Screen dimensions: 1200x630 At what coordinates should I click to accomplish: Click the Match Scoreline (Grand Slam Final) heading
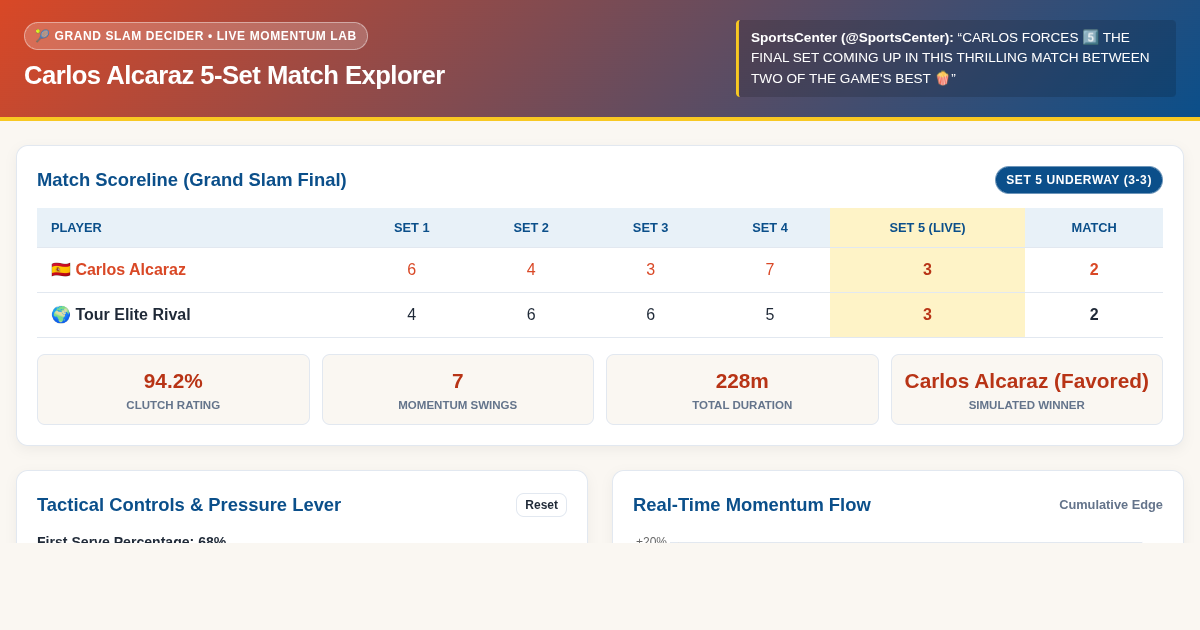(192, 180)
